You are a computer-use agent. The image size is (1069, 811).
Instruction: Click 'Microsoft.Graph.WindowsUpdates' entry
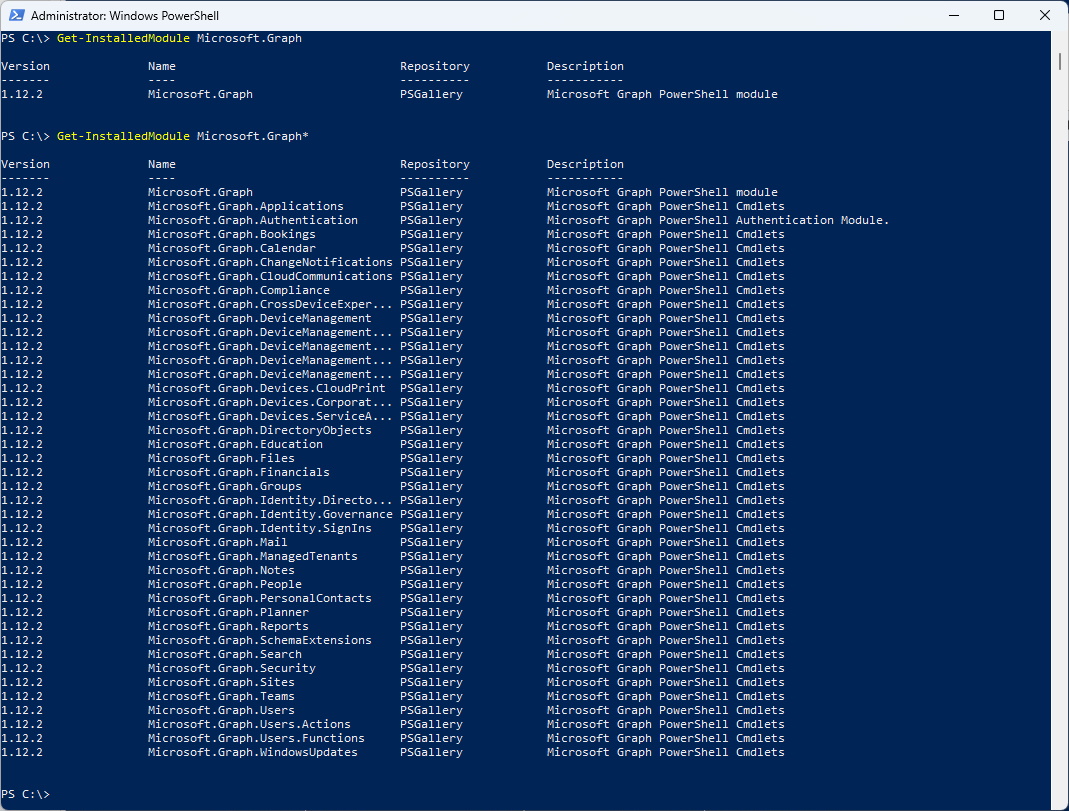253,752
